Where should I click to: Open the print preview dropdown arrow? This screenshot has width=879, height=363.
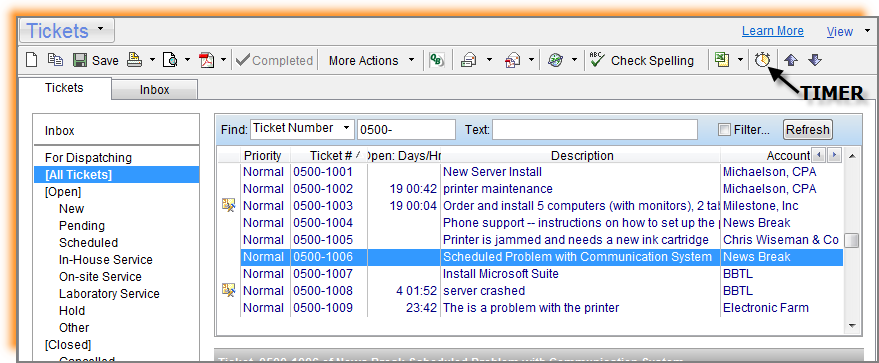click(187, 60)
